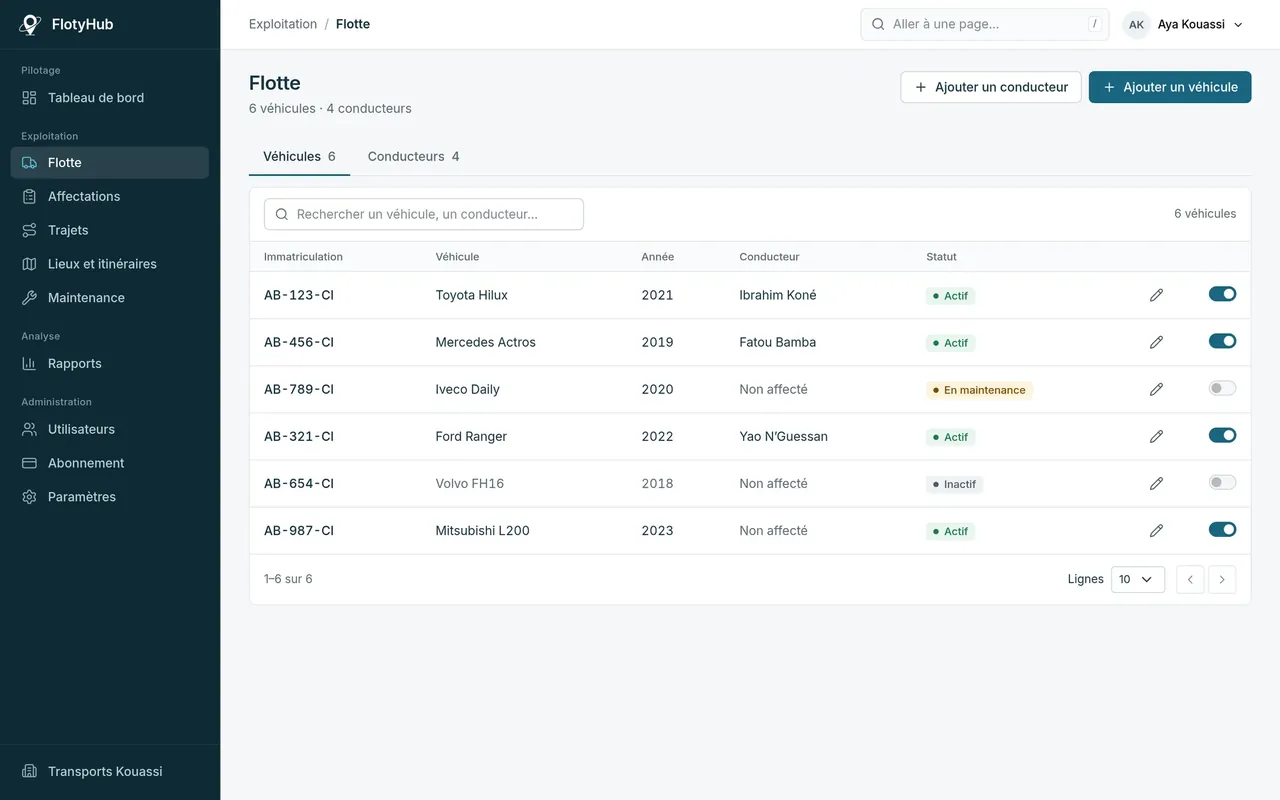
Task: Click Ajouter un conducteur button
Action: click(x=991, y=87)
